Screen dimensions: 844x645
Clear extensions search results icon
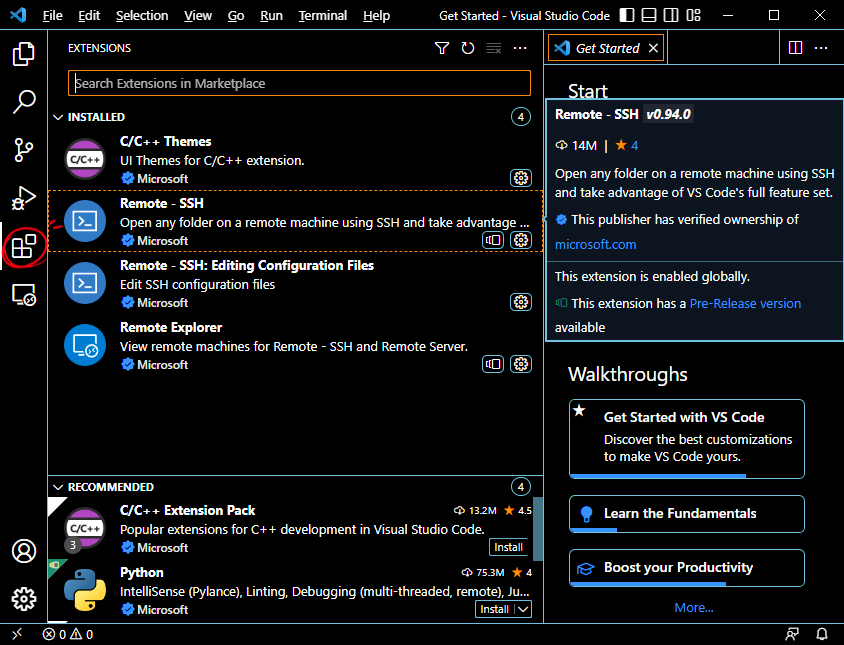[494, 48]
